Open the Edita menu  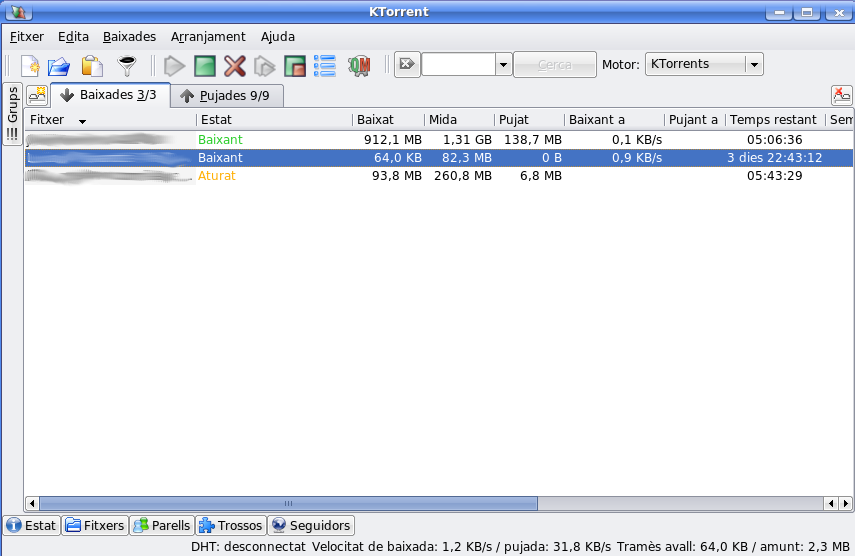tap(73, 37)
